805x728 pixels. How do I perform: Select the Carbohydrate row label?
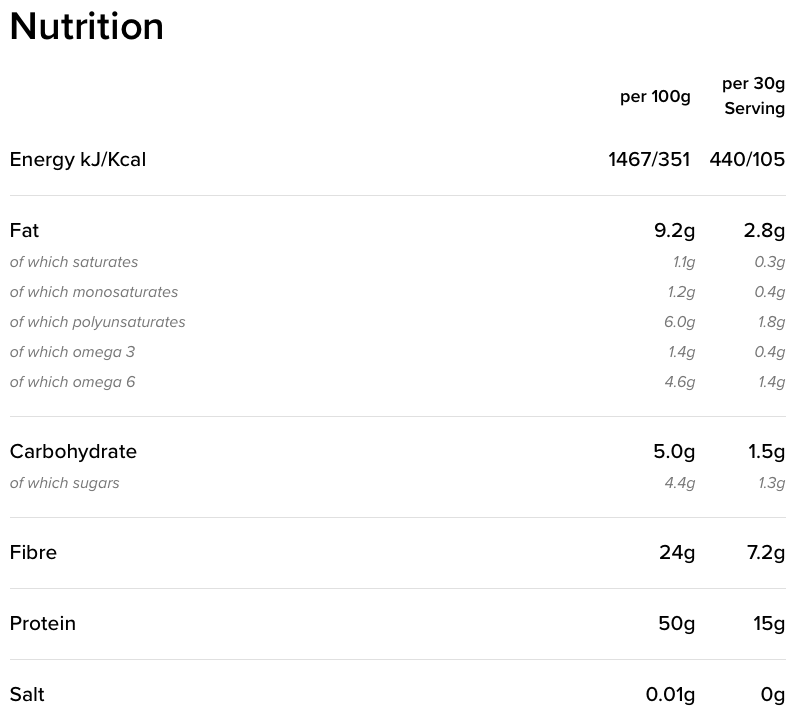[x=73, y=452]
